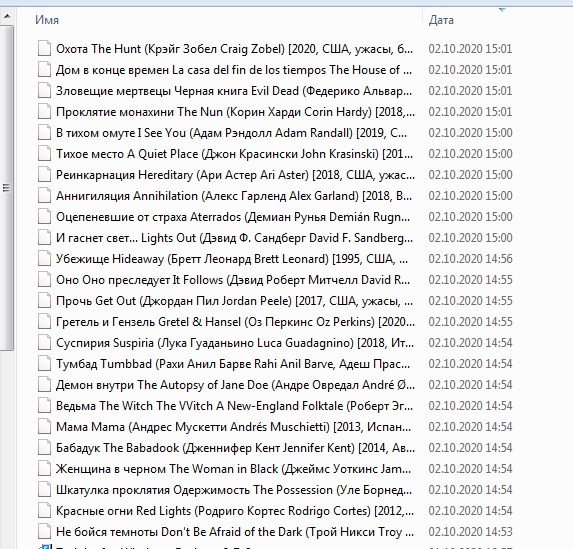Screen dimensions: 573x549
Task: Click file icon for Реинкарнация Hereditary
Action: pos(45,175)
